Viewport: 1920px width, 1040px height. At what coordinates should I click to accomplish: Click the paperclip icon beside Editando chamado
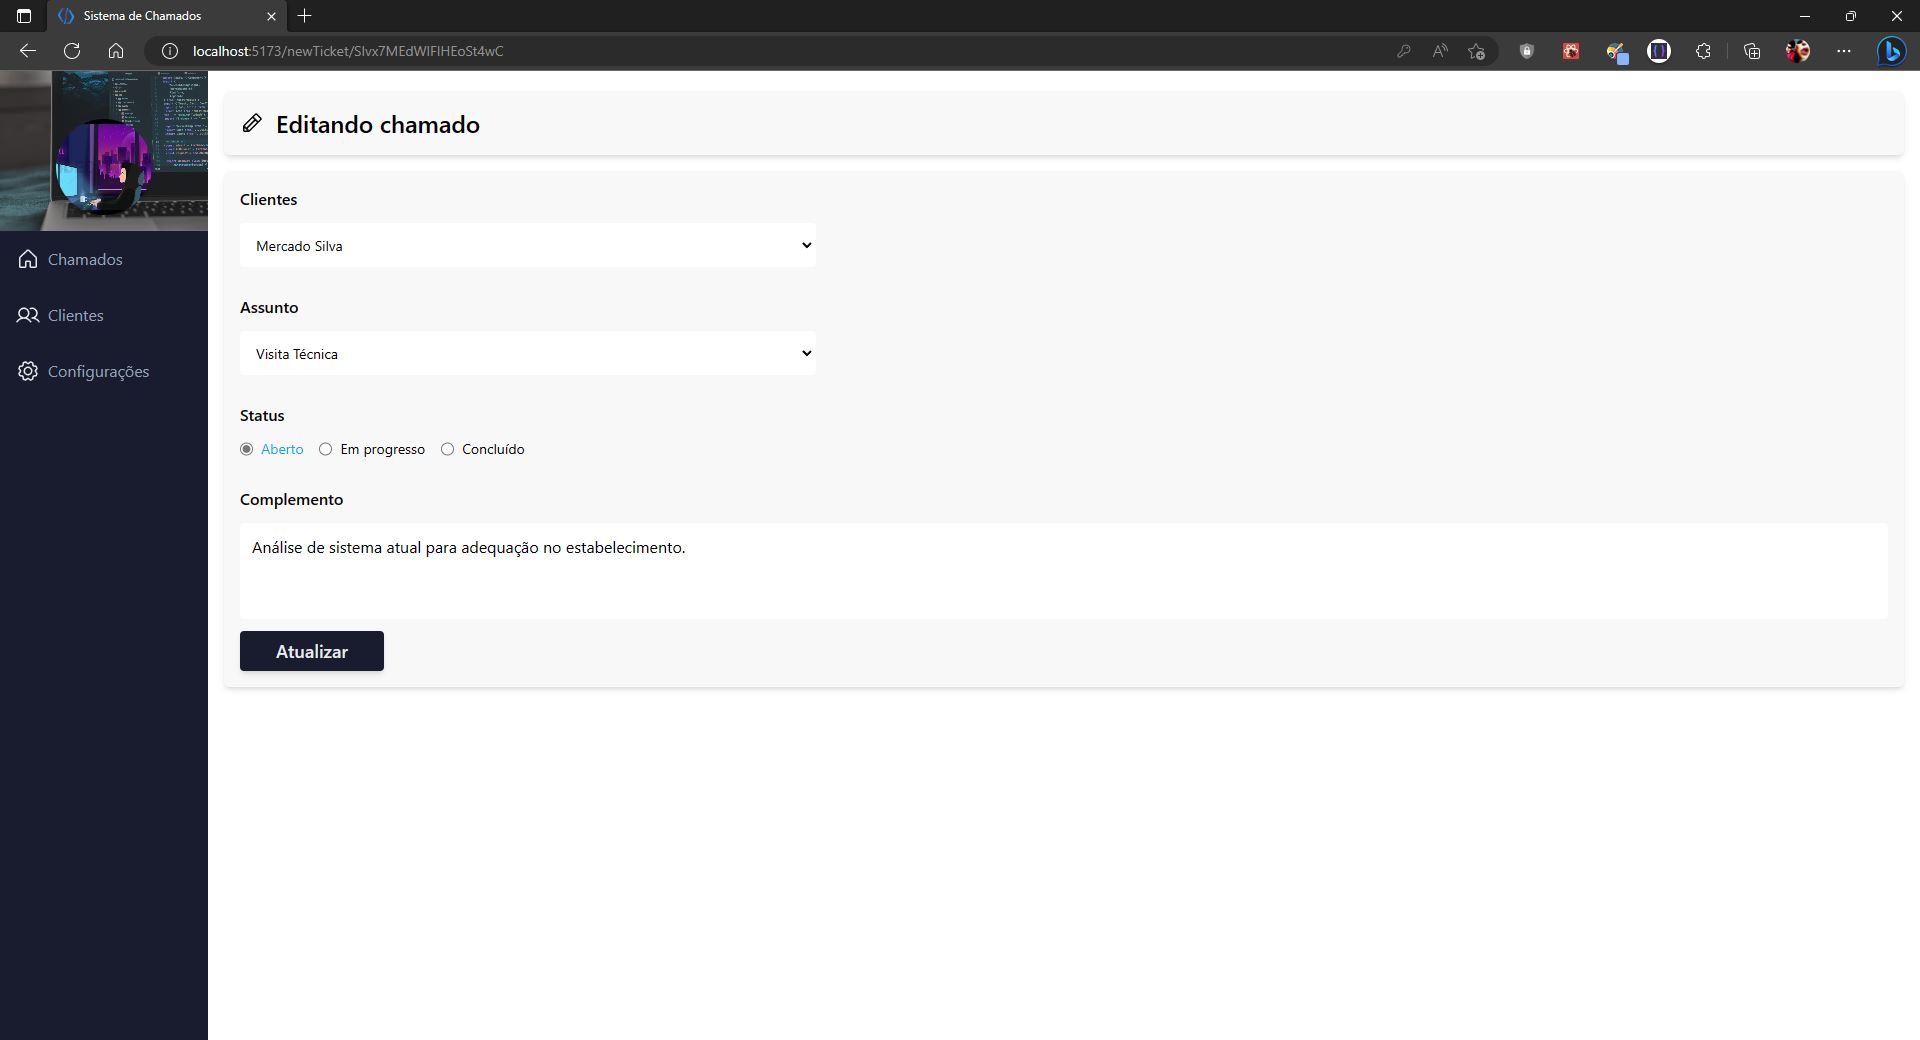pyautogui.click(x=251, y=122)
